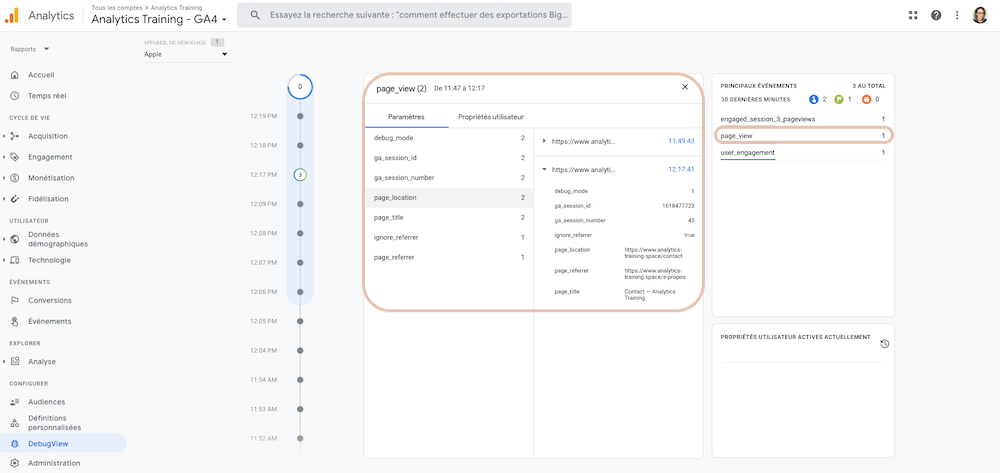
Task: Select the page_location parameter row
Action: click(449, 198)
